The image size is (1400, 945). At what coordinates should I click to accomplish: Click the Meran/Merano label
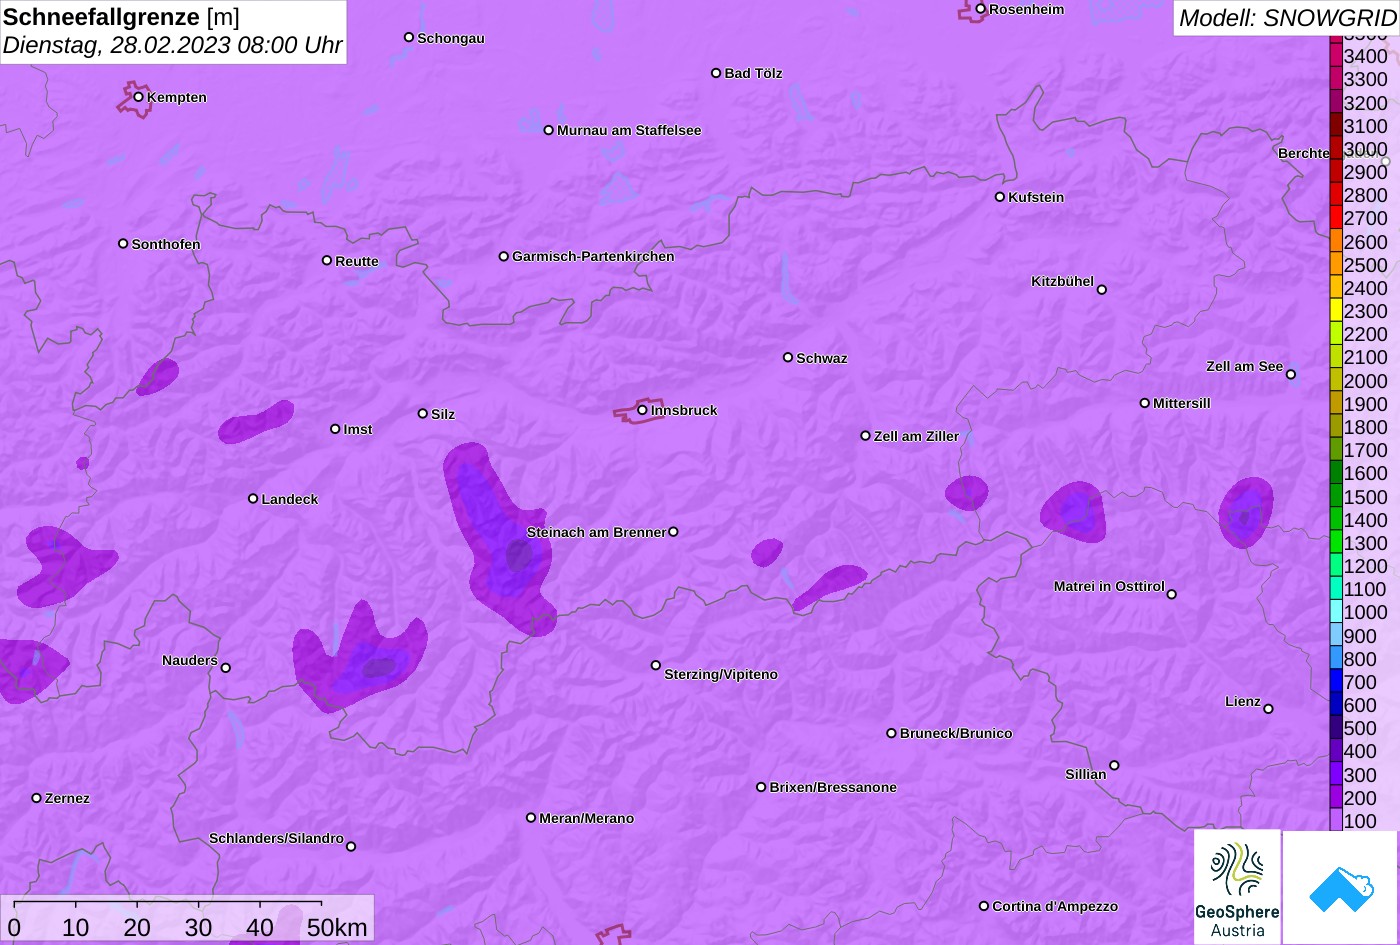pos(587,818)
